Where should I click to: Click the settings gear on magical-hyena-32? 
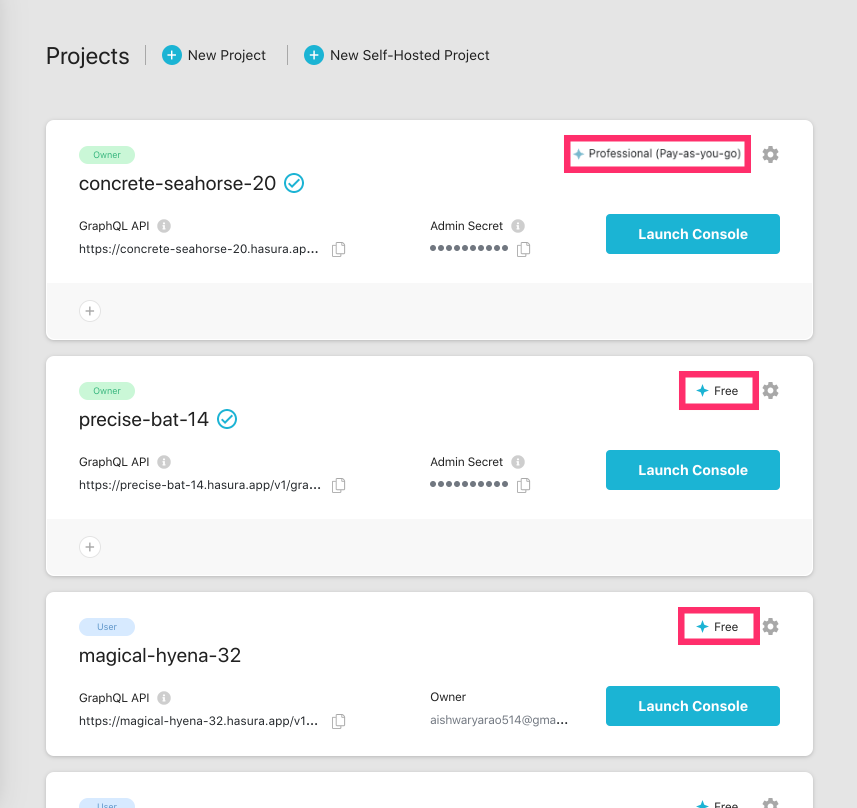(x=770, y=626)
